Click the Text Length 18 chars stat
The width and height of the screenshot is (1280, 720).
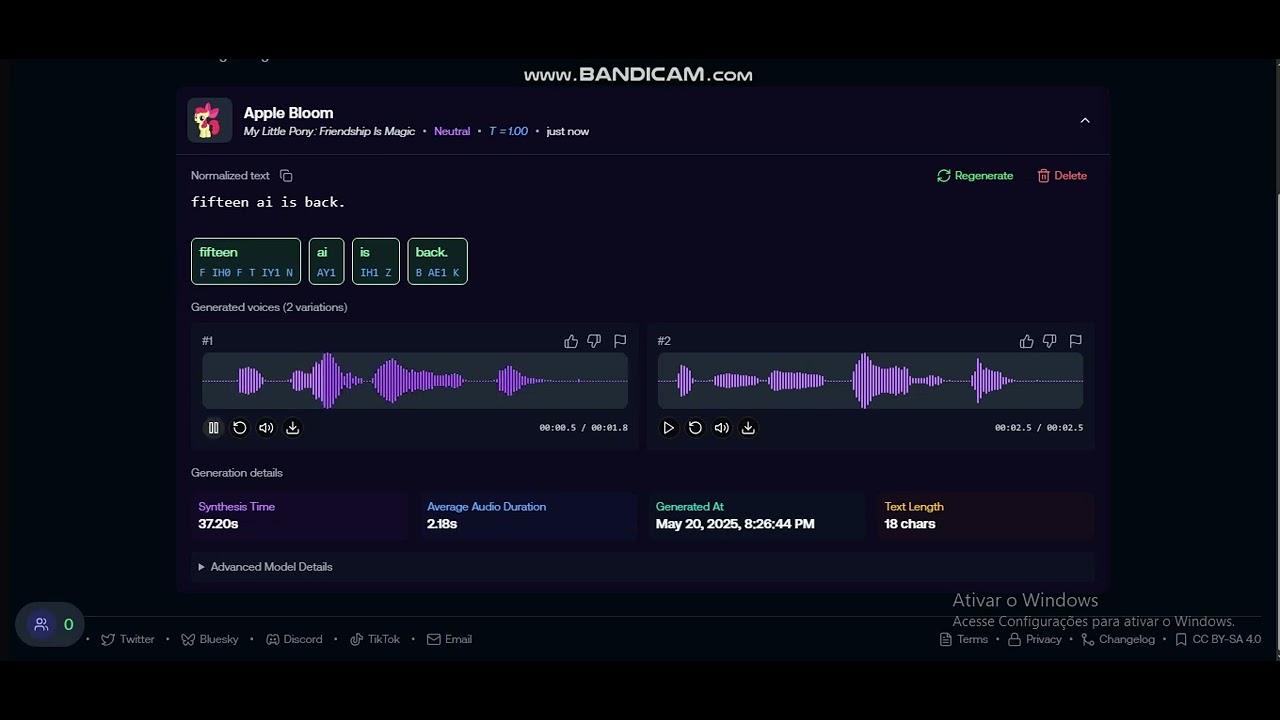point(986,516)
